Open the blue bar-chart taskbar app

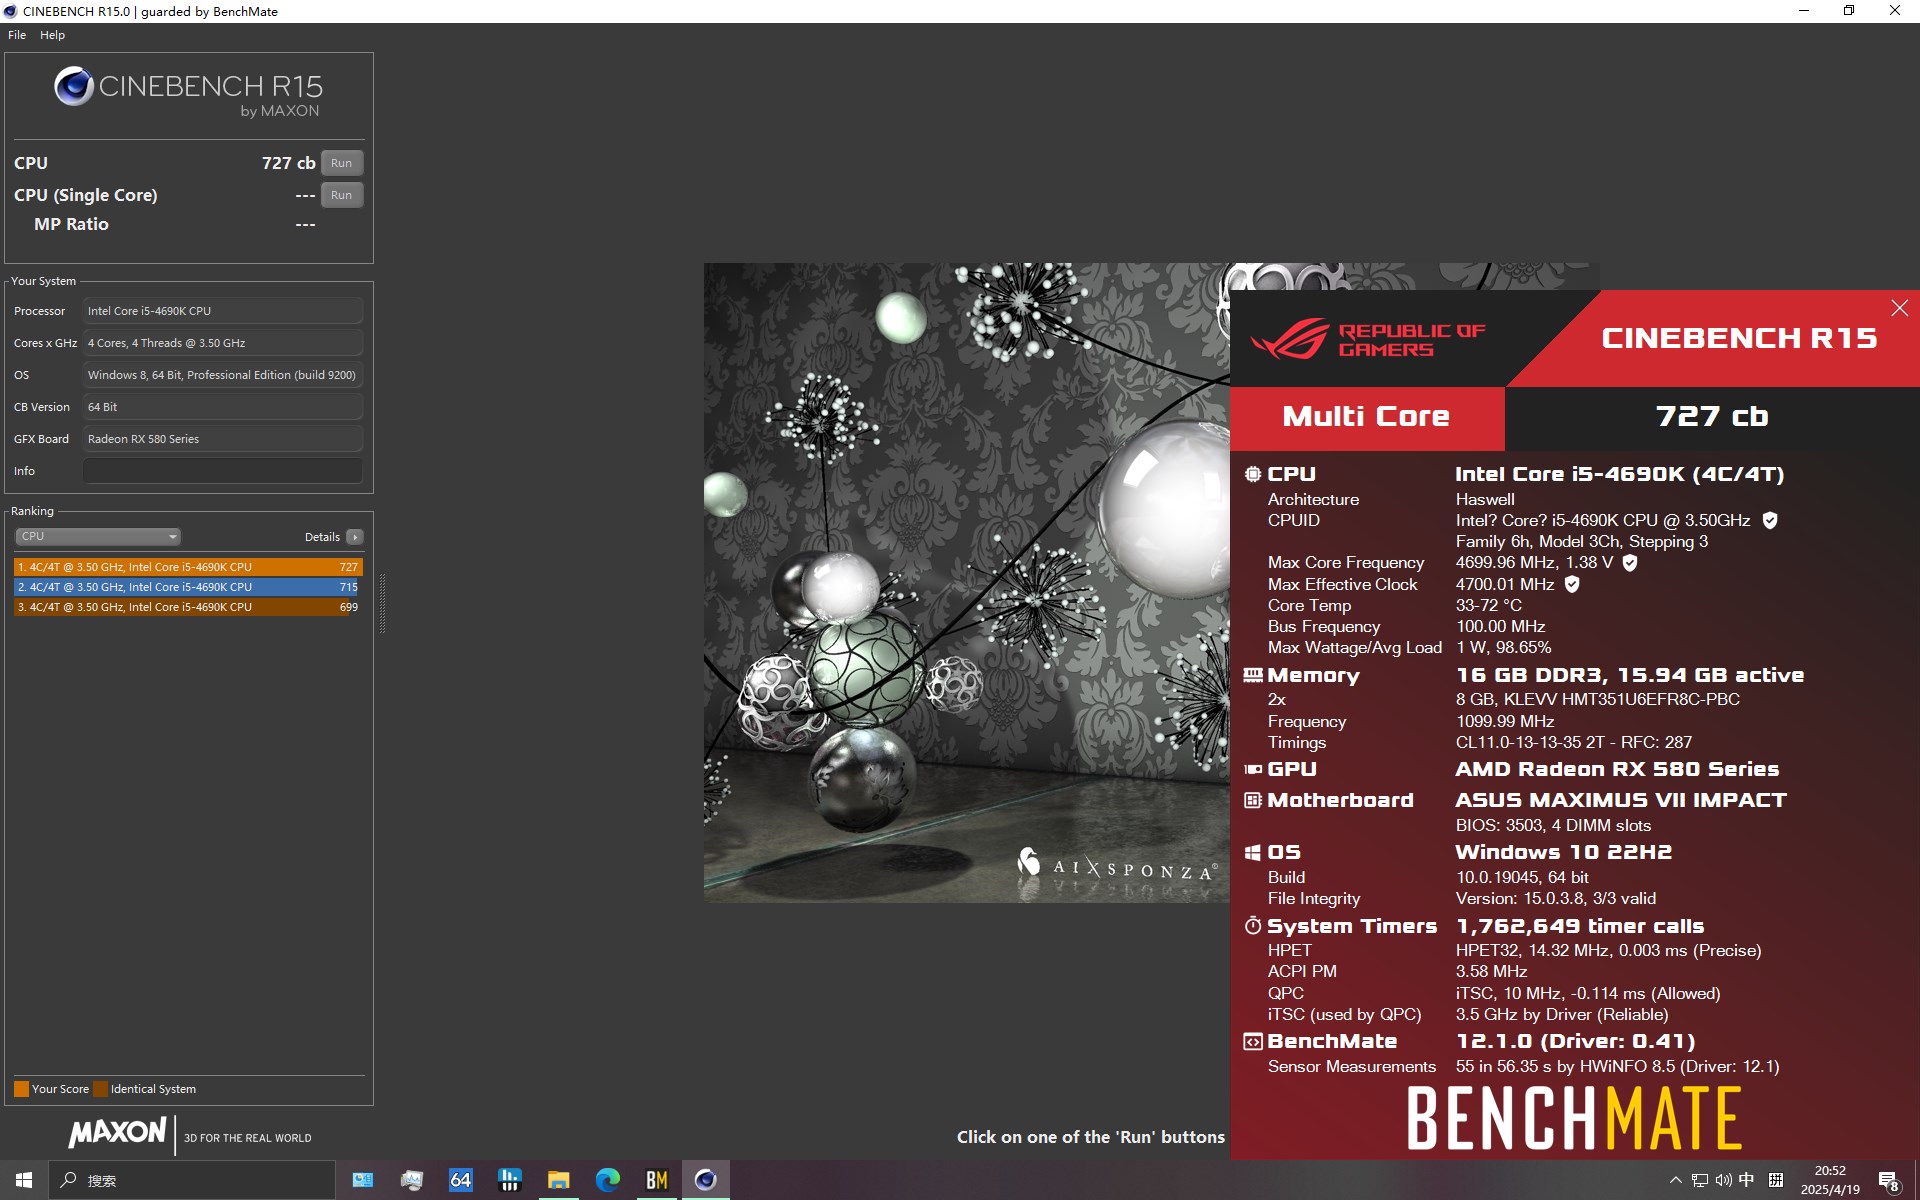[510, 1180]
